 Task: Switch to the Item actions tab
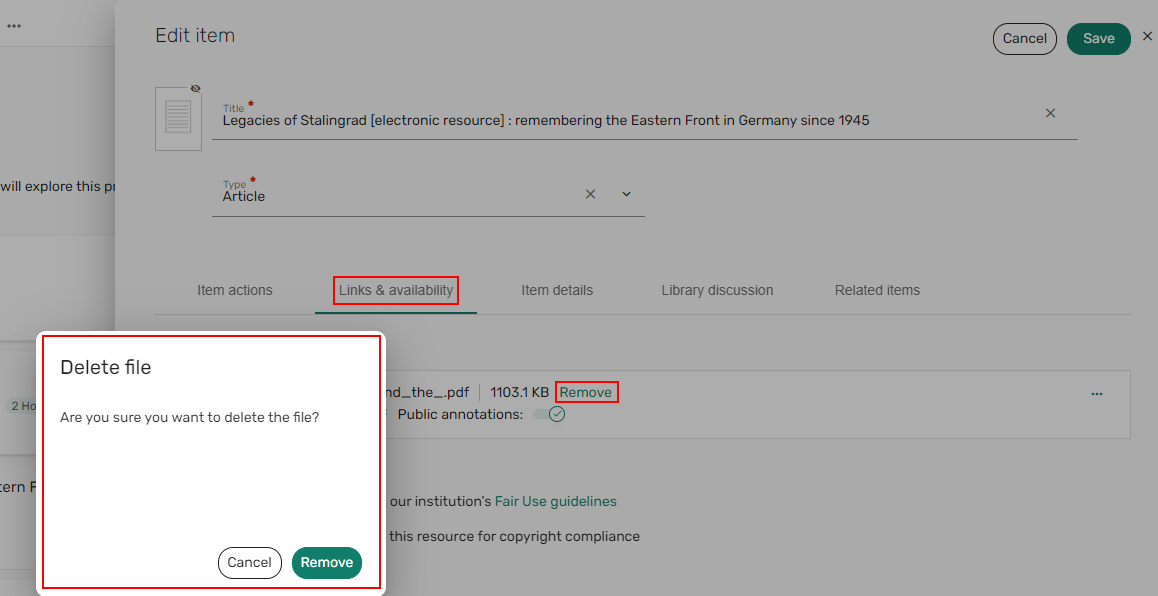click(235, 291)
